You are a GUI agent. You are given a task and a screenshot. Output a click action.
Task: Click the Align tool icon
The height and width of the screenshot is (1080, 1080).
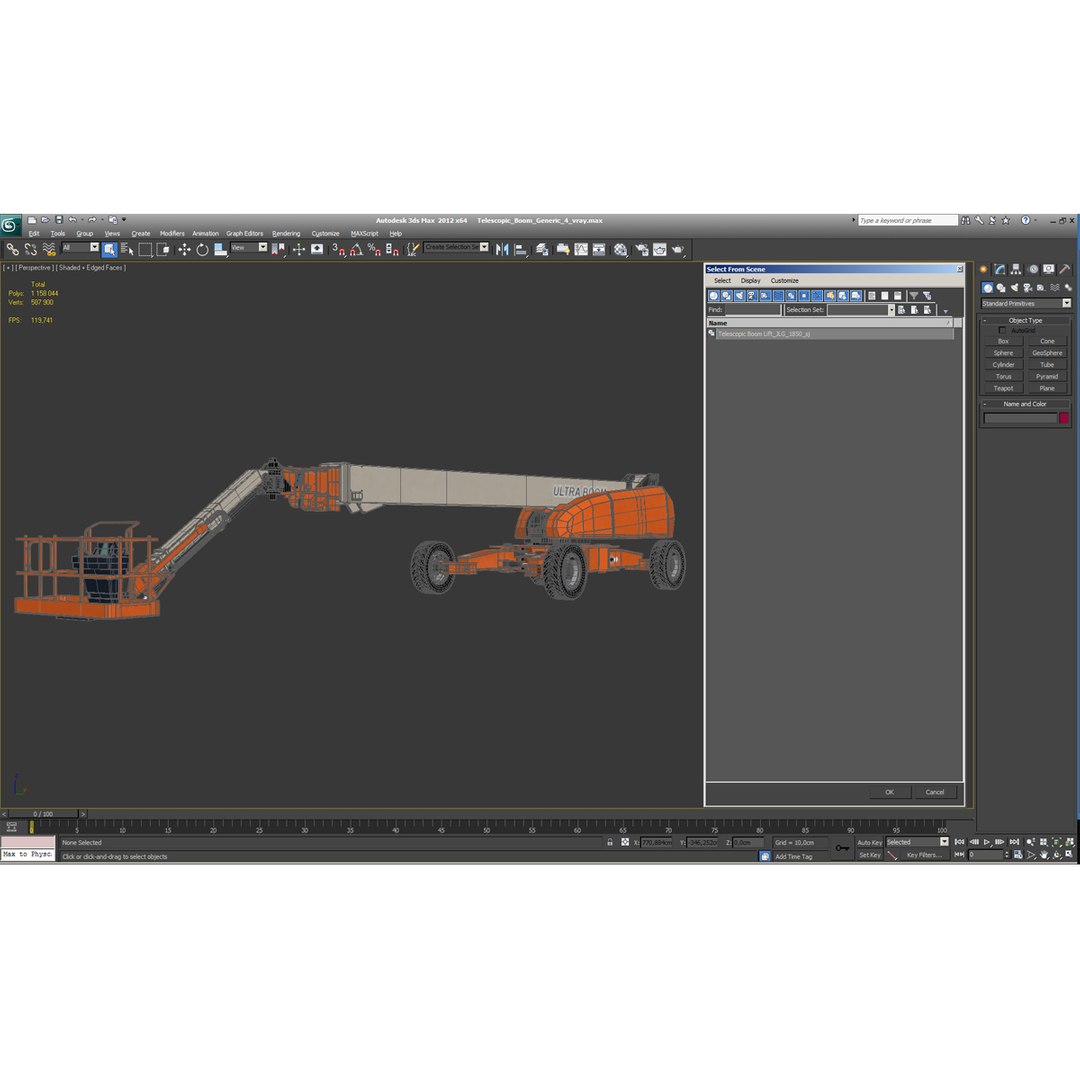point(521,249)
